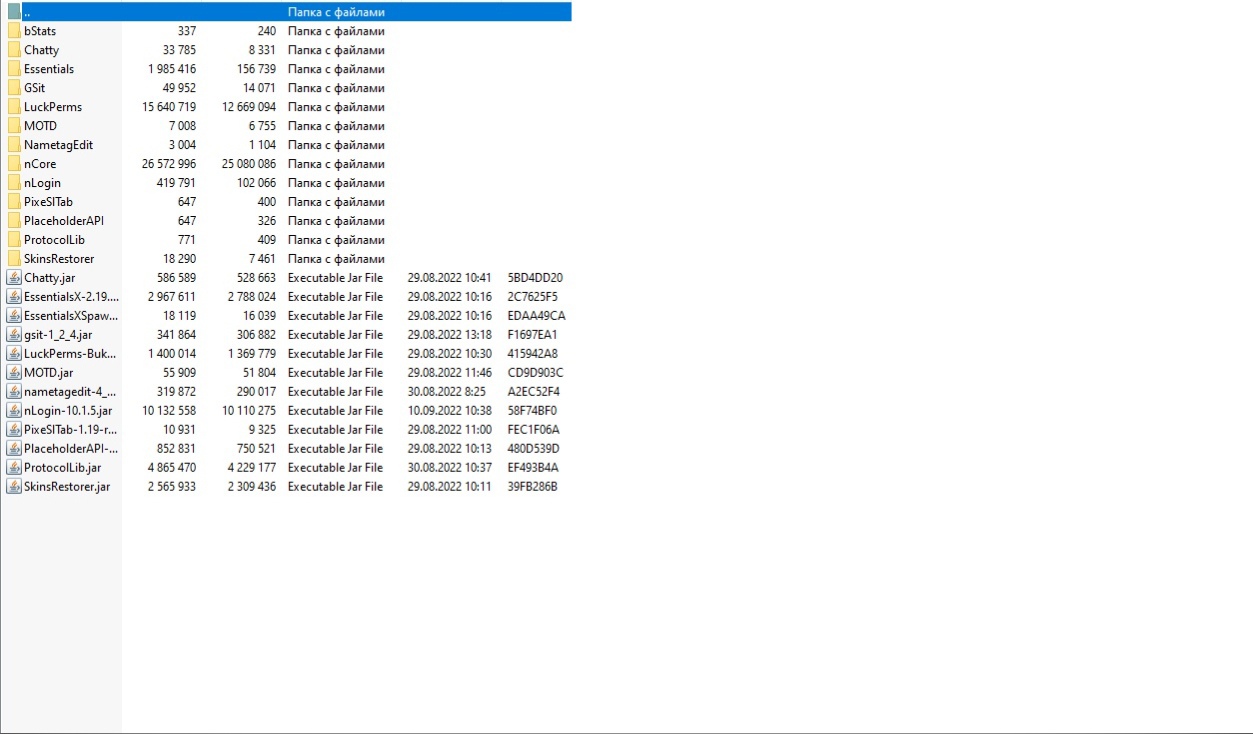This screenshot has height=734, width=1253.
Task: Click the SkinsRestorer folder icon
Action: 14,259
